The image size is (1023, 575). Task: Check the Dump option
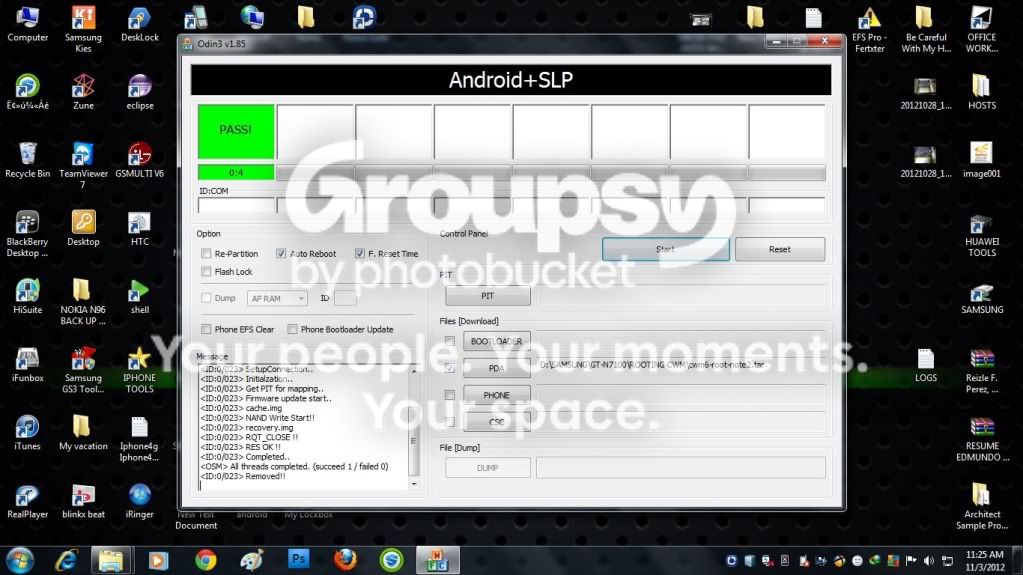click(206, 298)
